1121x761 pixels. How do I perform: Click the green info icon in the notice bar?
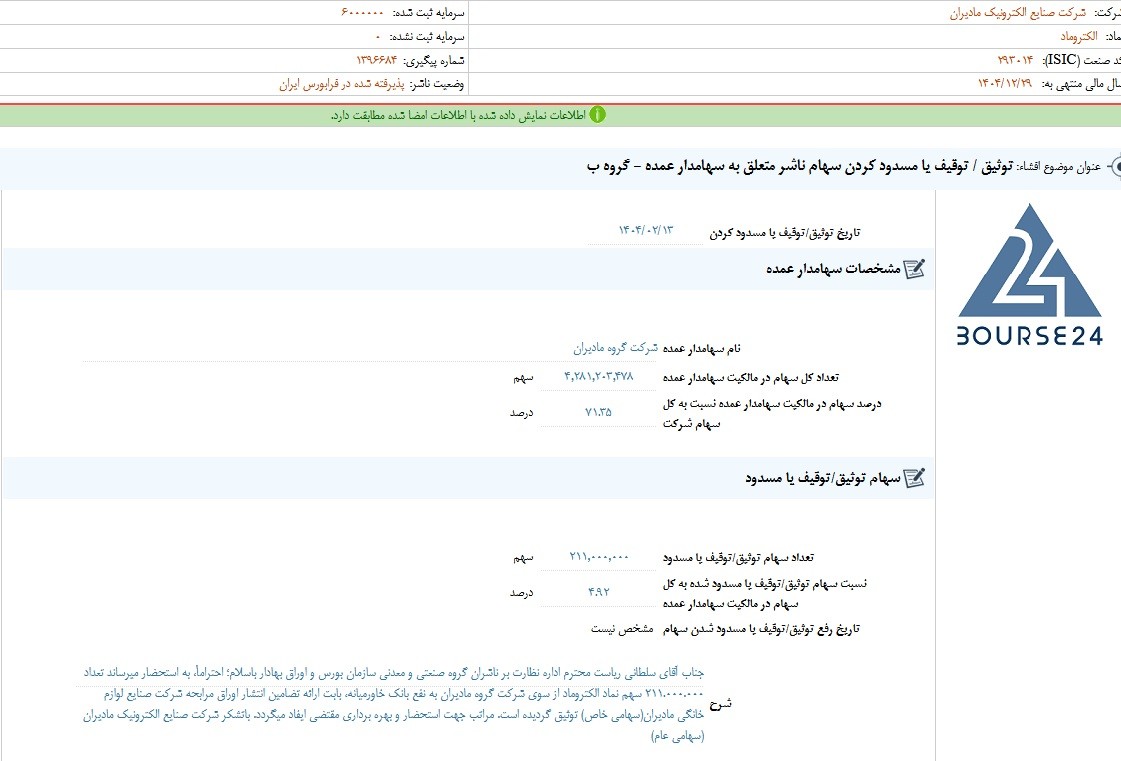pyautogui.click(x=597, y=114)
